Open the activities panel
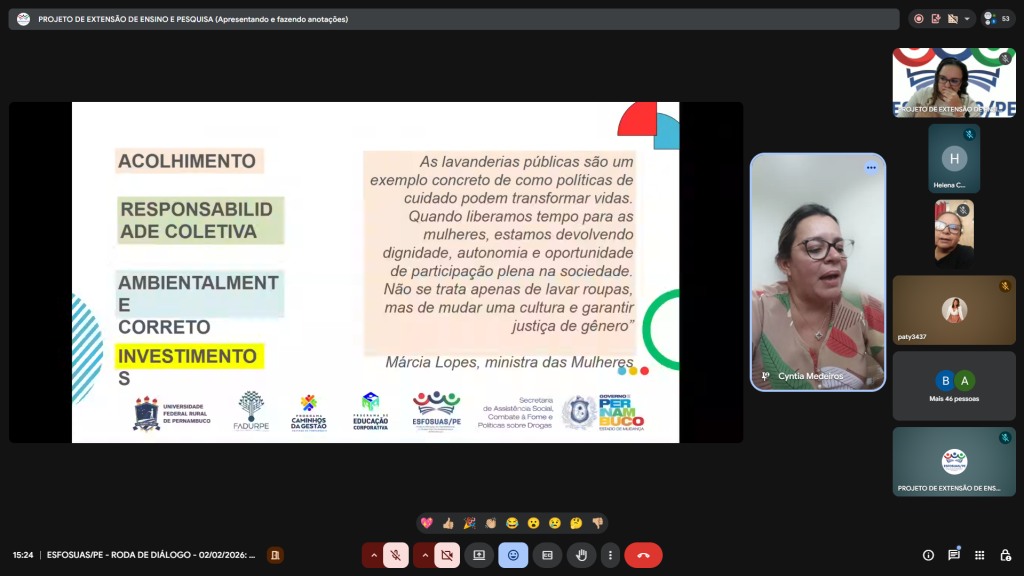 tap(979, 555)
